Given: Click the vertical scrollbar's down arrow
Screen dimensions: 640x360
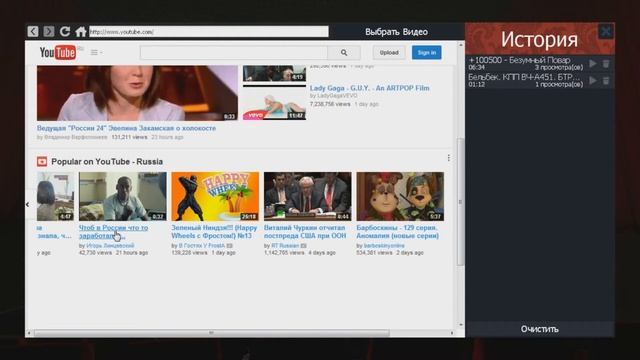Looking at the screenshot, I should [x=460, y=325].
